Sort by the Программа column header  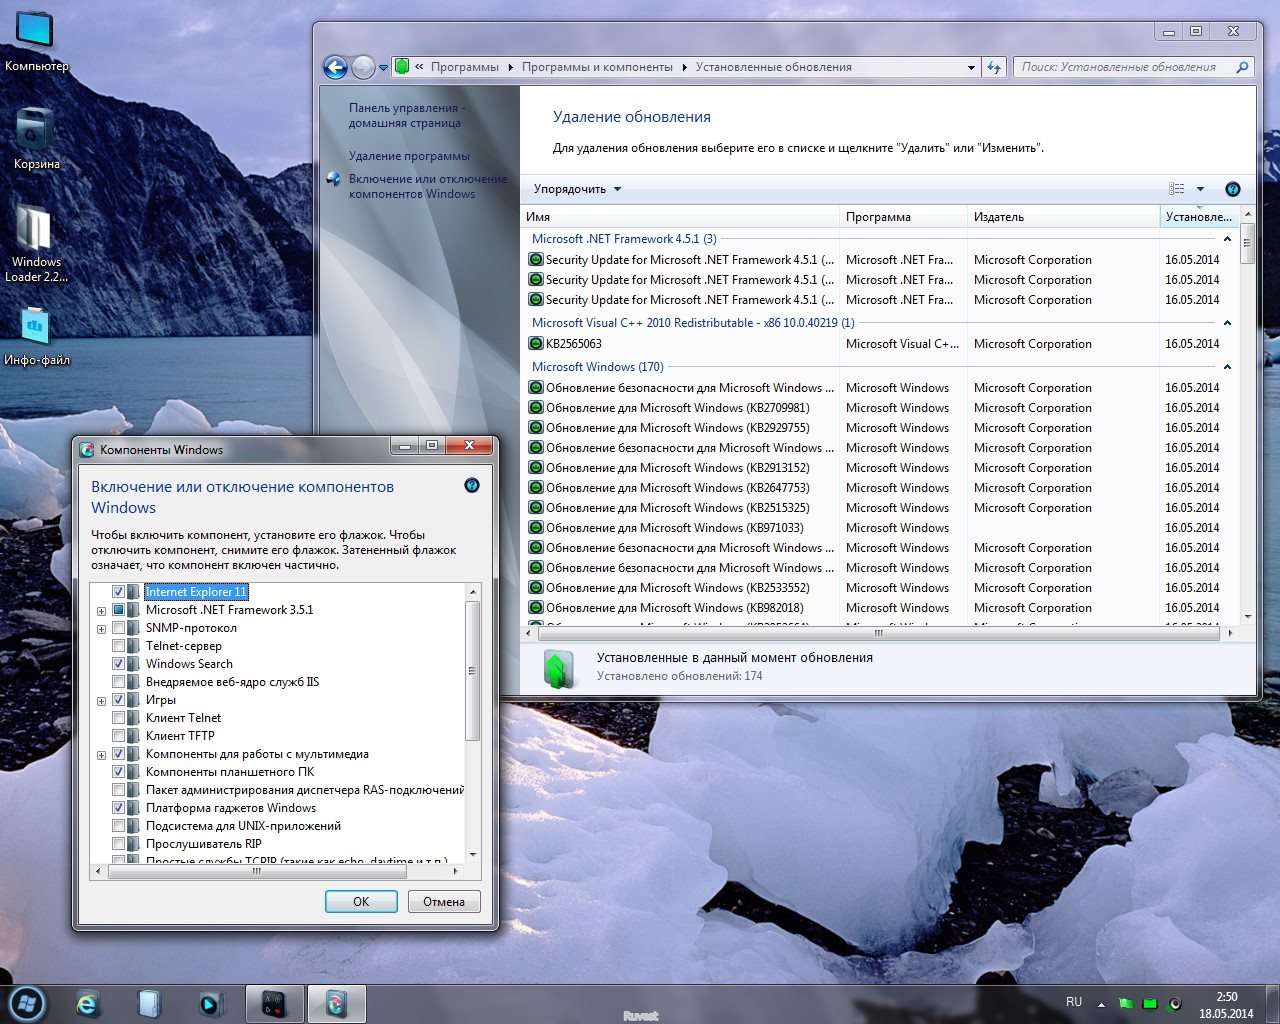coord(903,217)
